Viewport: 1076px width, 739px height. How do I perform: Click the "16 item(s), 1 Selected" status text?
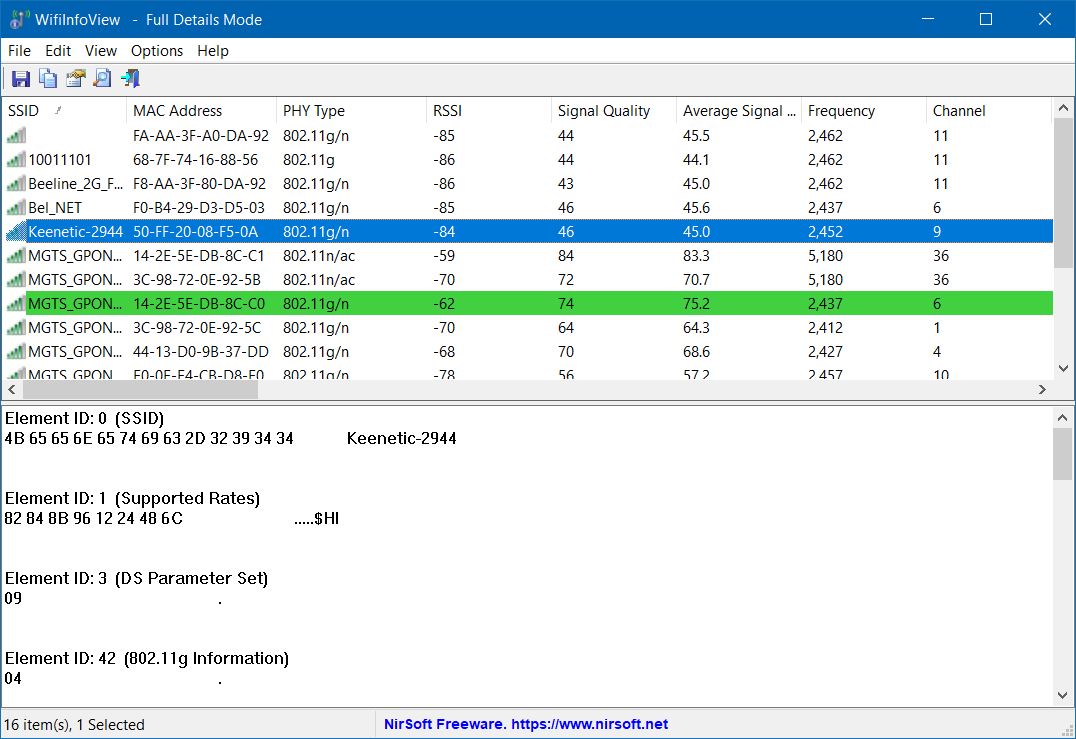coord(74,725)
